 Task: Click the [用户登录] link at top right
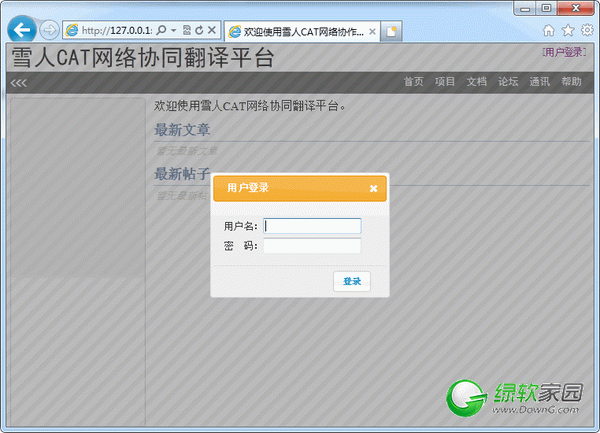(x=564, y=52)
